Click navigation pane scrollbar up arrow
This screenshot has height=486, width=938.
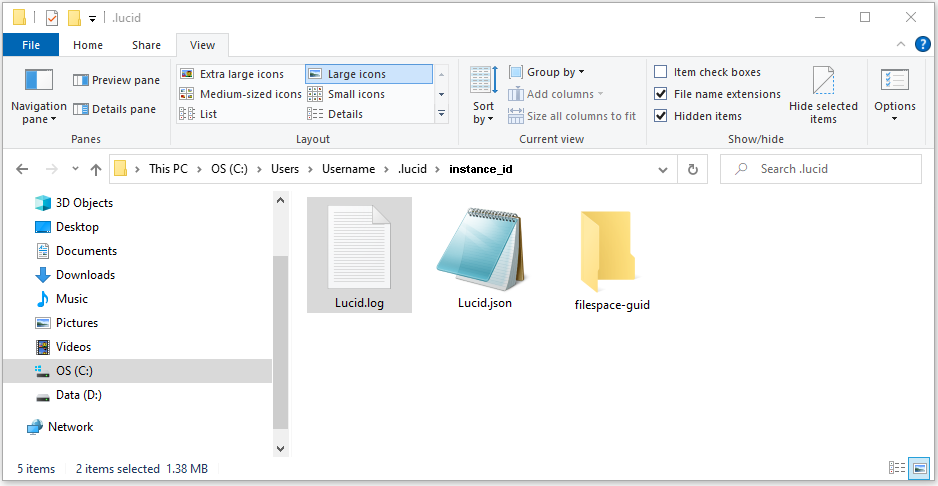[x=281, y=201]
